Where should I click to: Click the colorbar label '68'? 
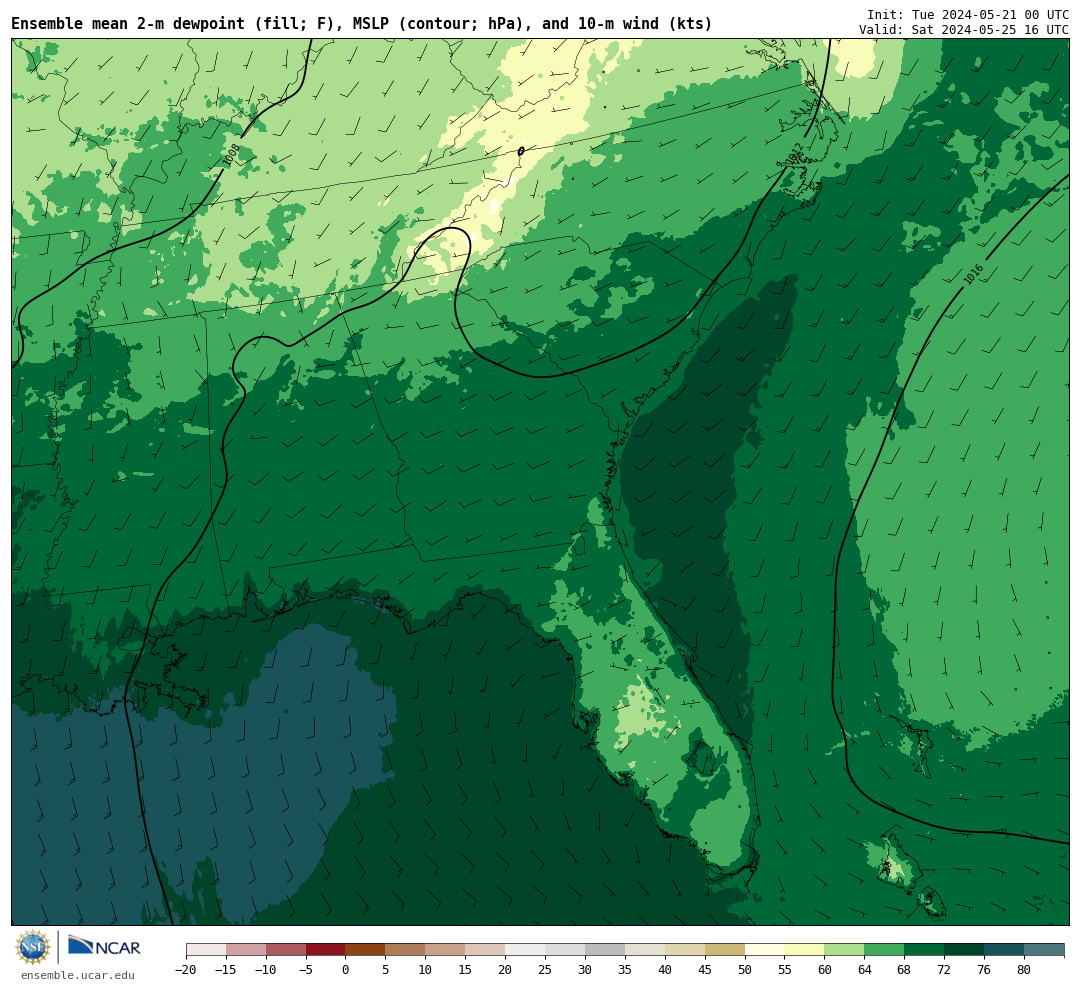904,969
